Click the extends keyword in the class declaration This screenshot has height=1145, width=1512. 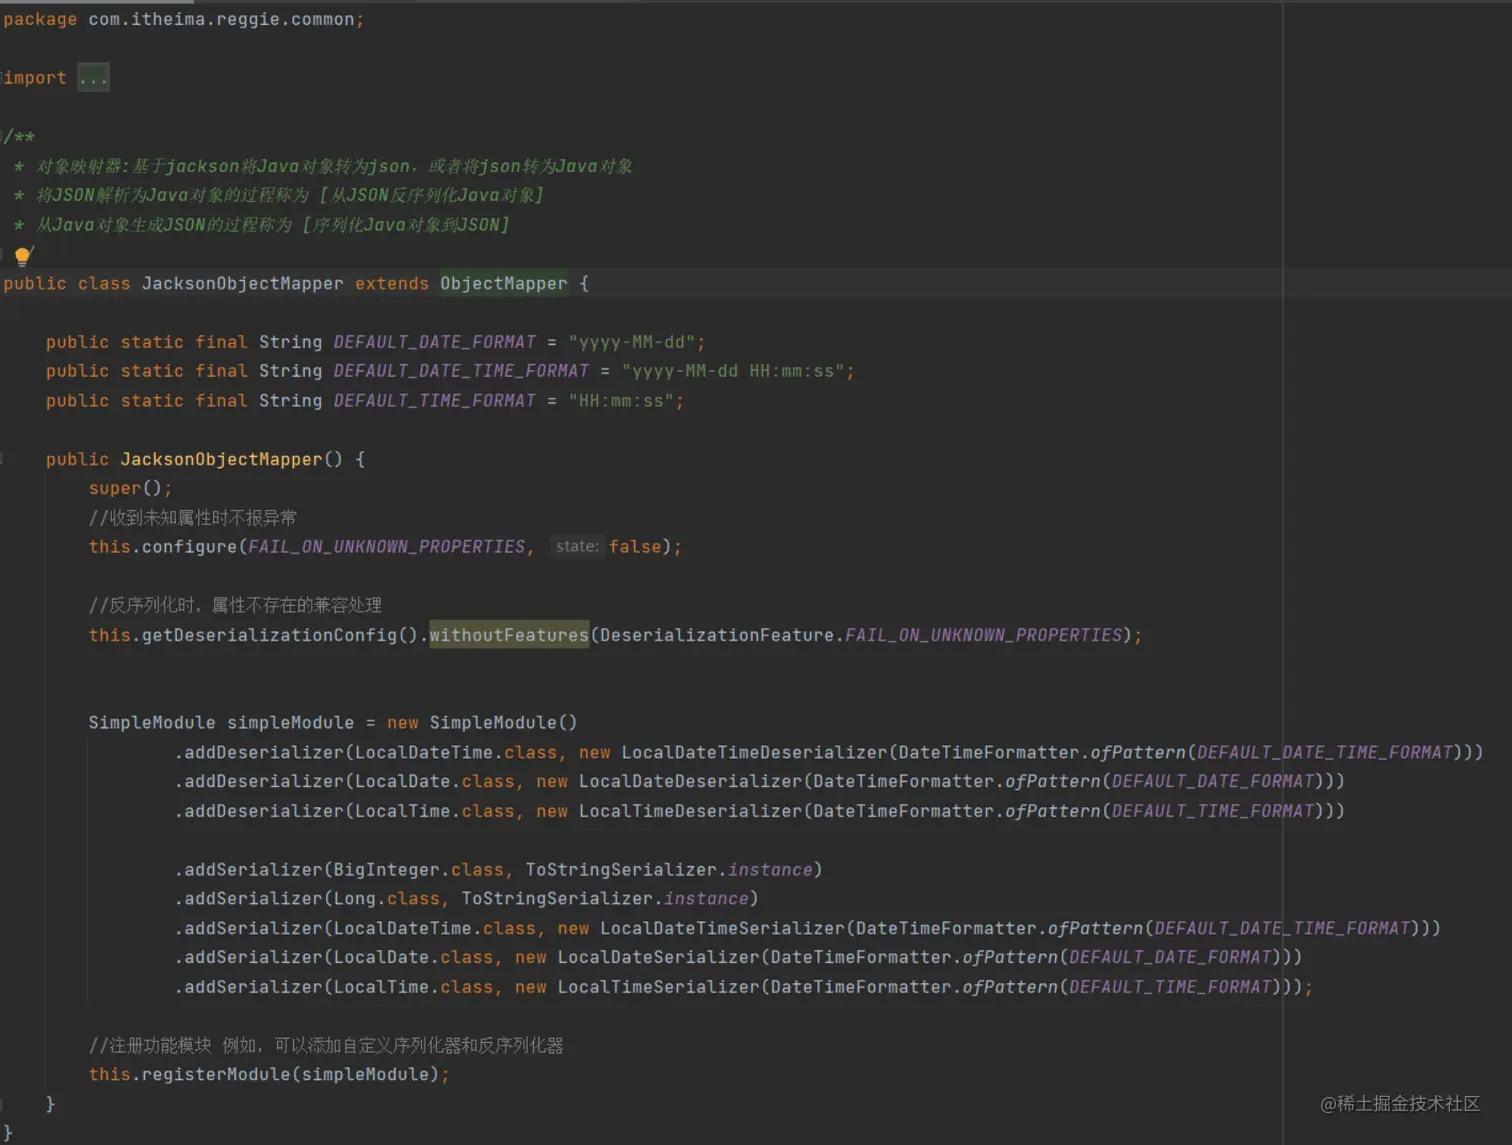[391, 284]
